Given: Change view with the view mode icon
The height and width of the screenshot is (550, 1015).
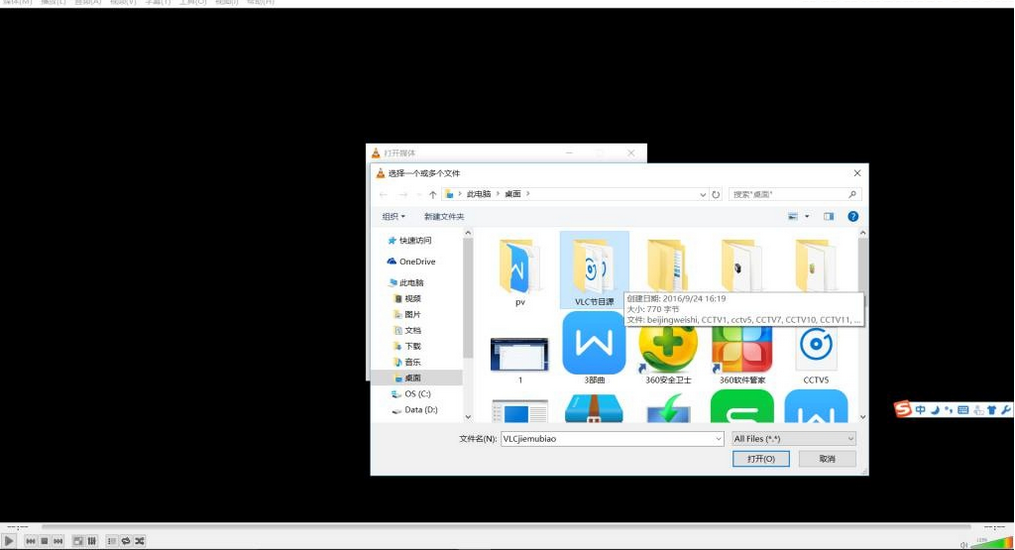Looking at the screenshot, I should tap(793, 216).
